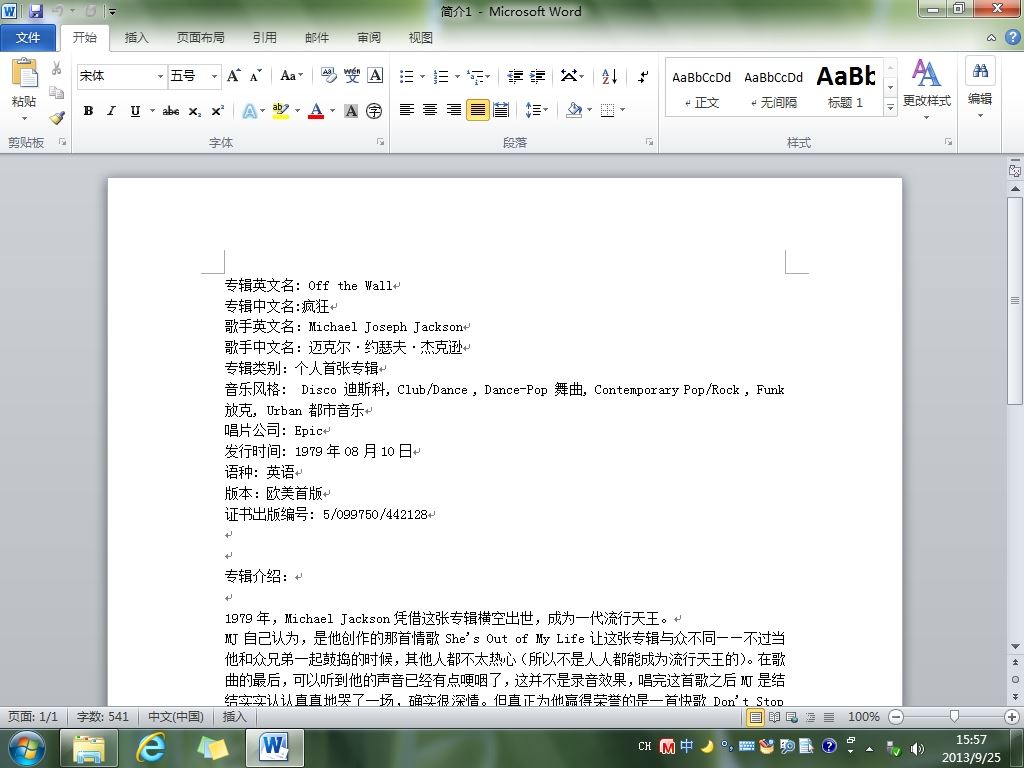The image size is (1024, 768).
Task: Open the Change Case Aa dropdown
Action: tap(291, 76)
